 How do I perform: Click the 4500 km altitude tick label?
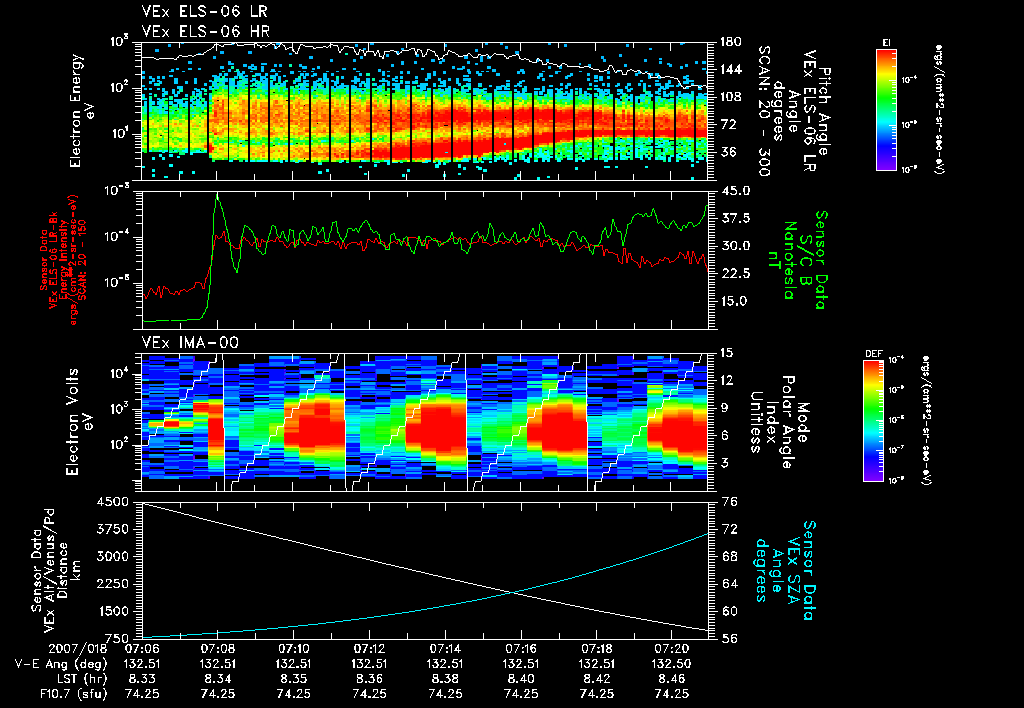[112, 502]
